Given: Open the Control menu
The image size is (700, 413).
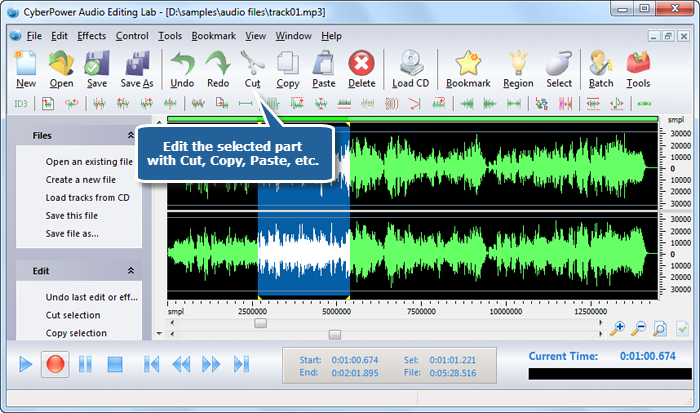Looking at the screenshot, I should 132,36.
